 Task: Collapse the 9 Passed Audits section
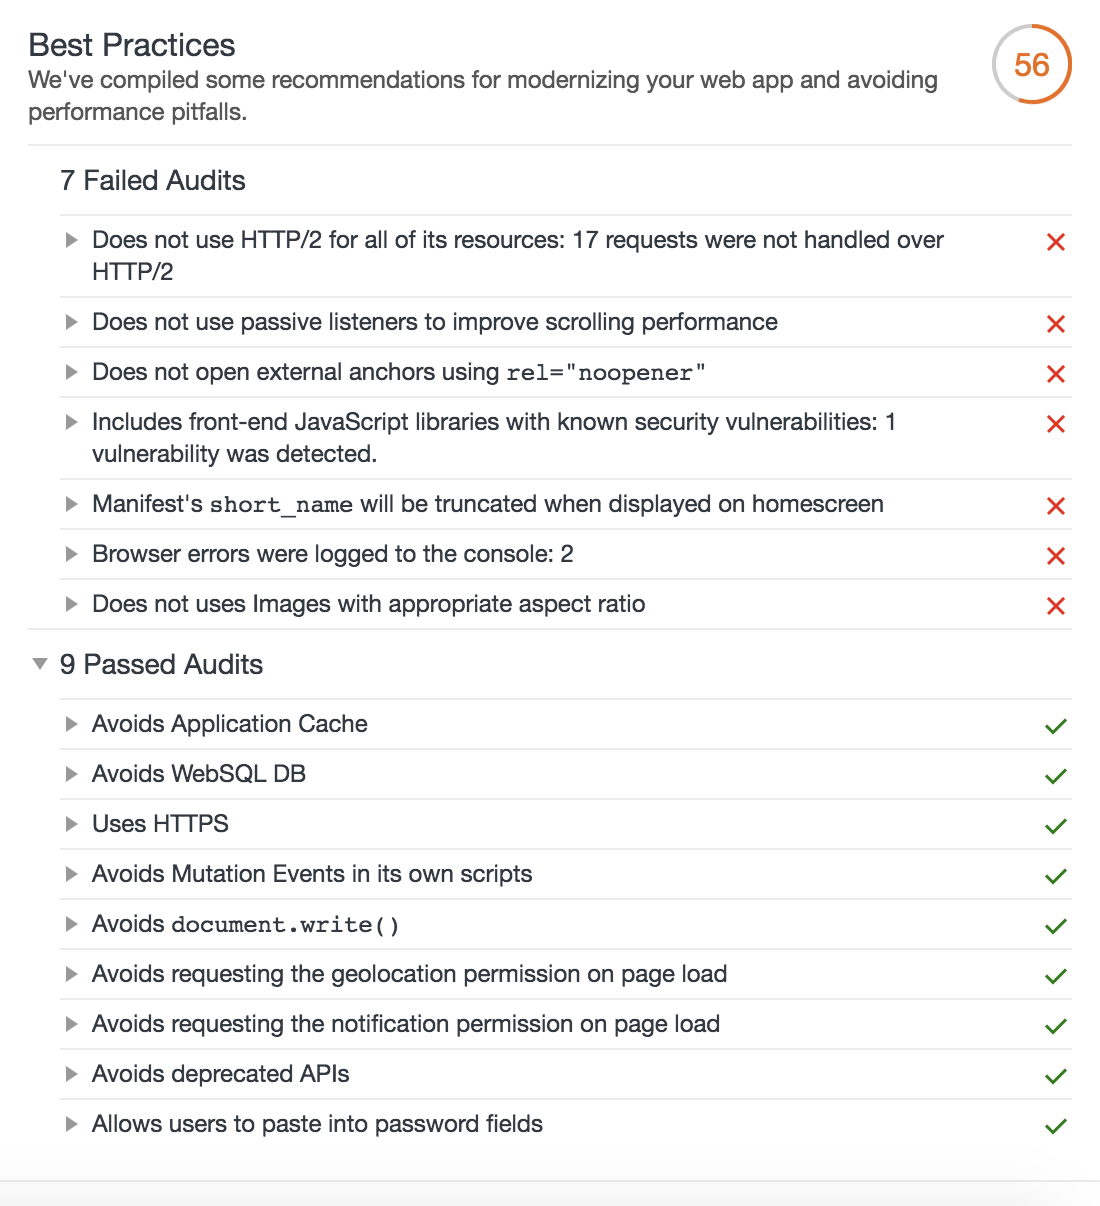40,664
